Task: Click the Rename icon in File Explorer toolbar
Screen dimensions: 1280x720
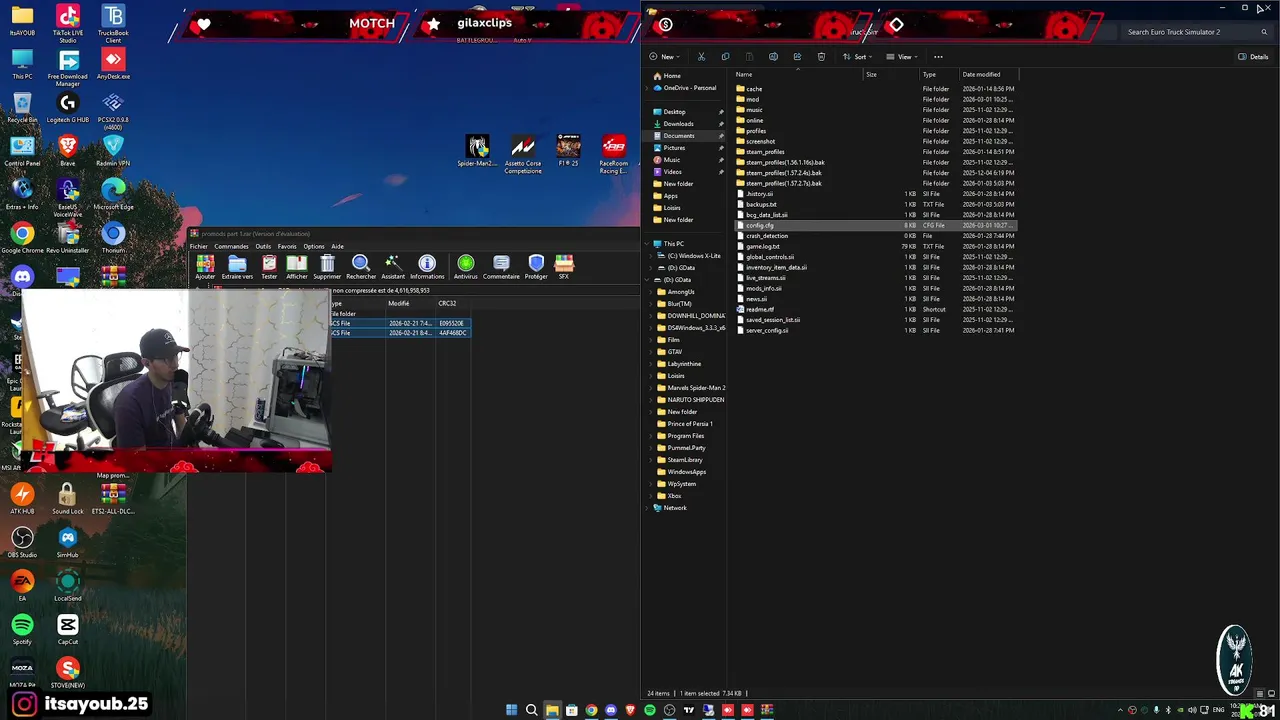Action: pyautogui.click(x=773, y=57)
